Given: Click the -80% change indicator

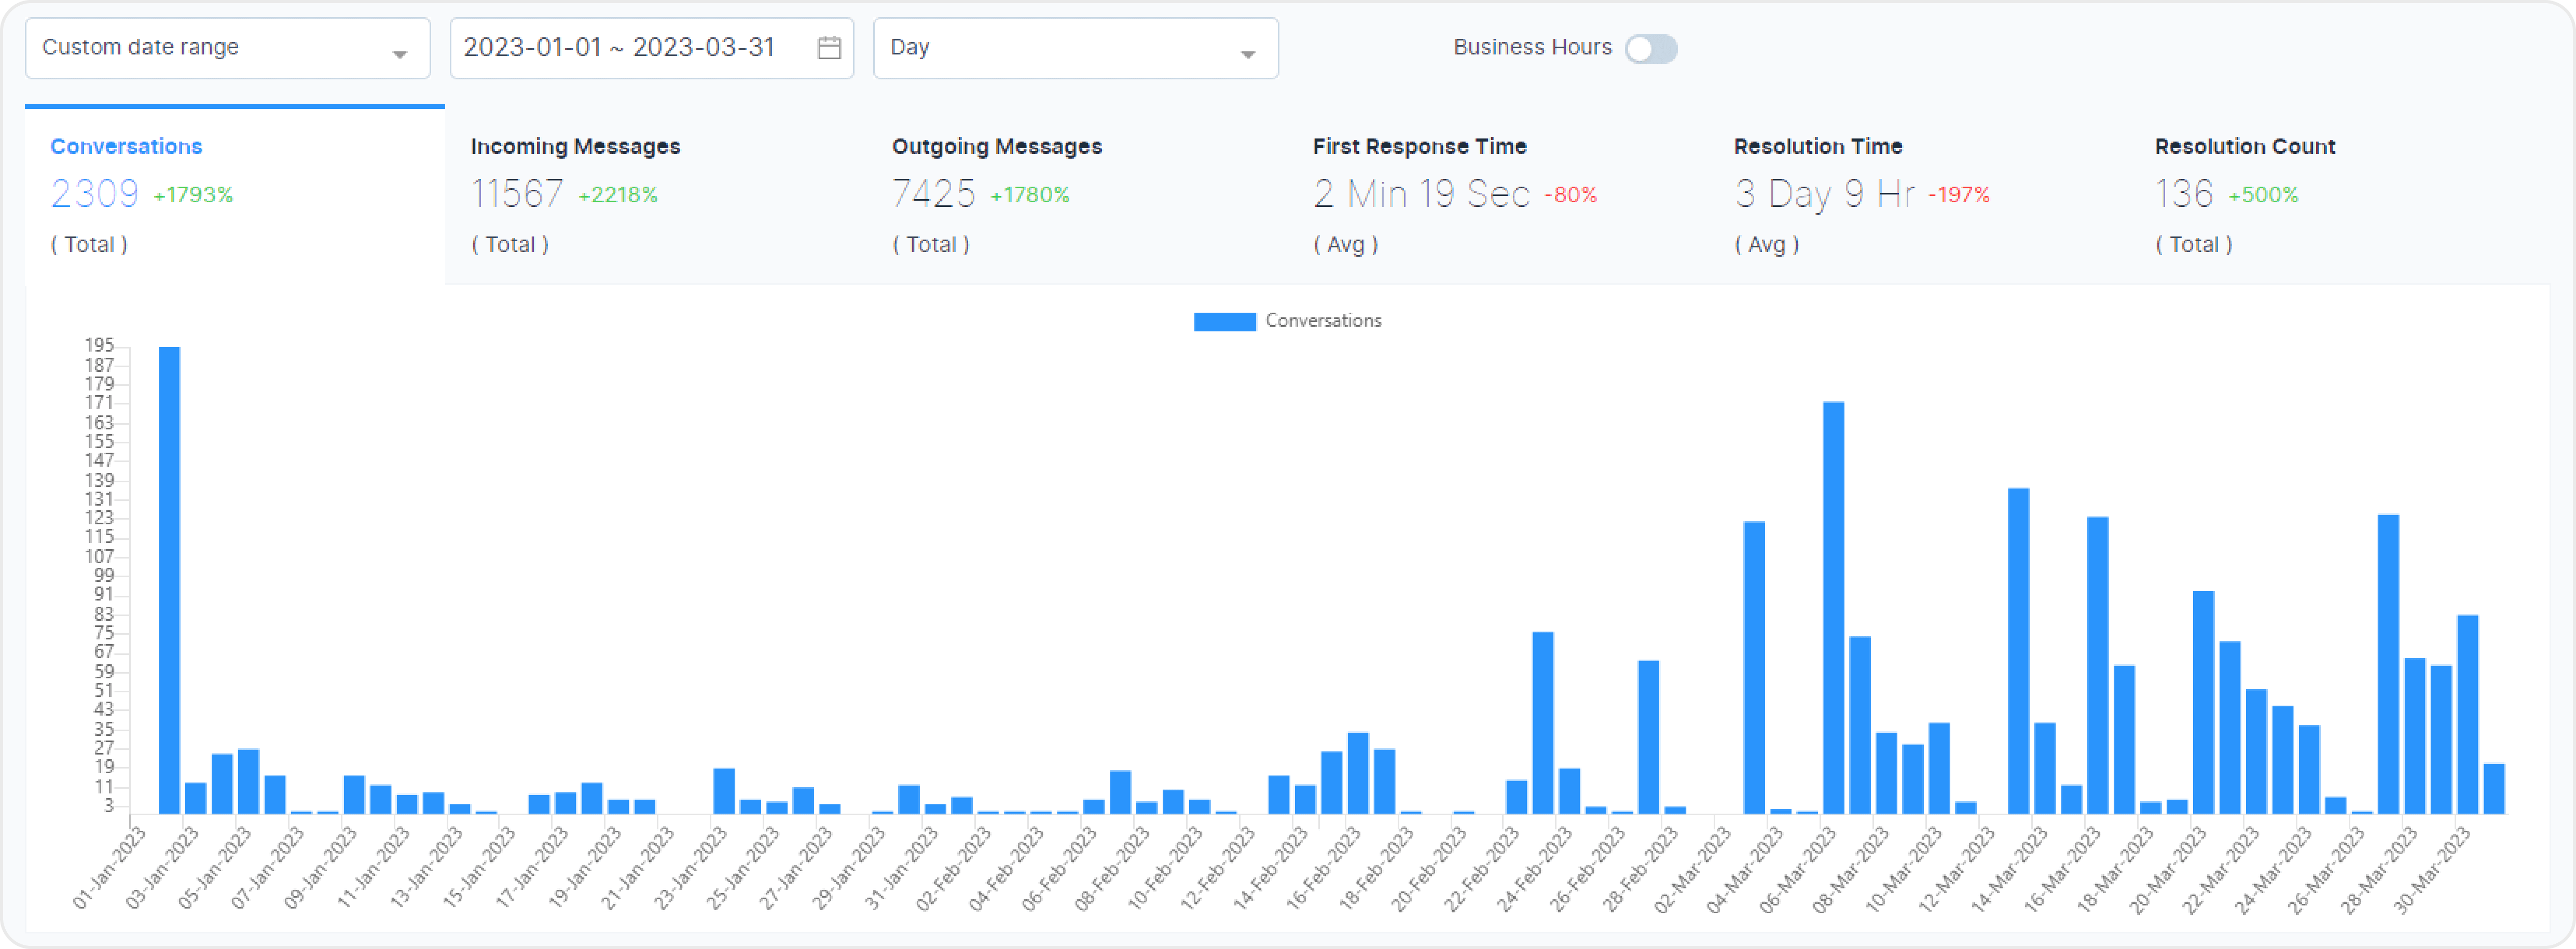Looking at the screenshot, I should point(1570,195).
